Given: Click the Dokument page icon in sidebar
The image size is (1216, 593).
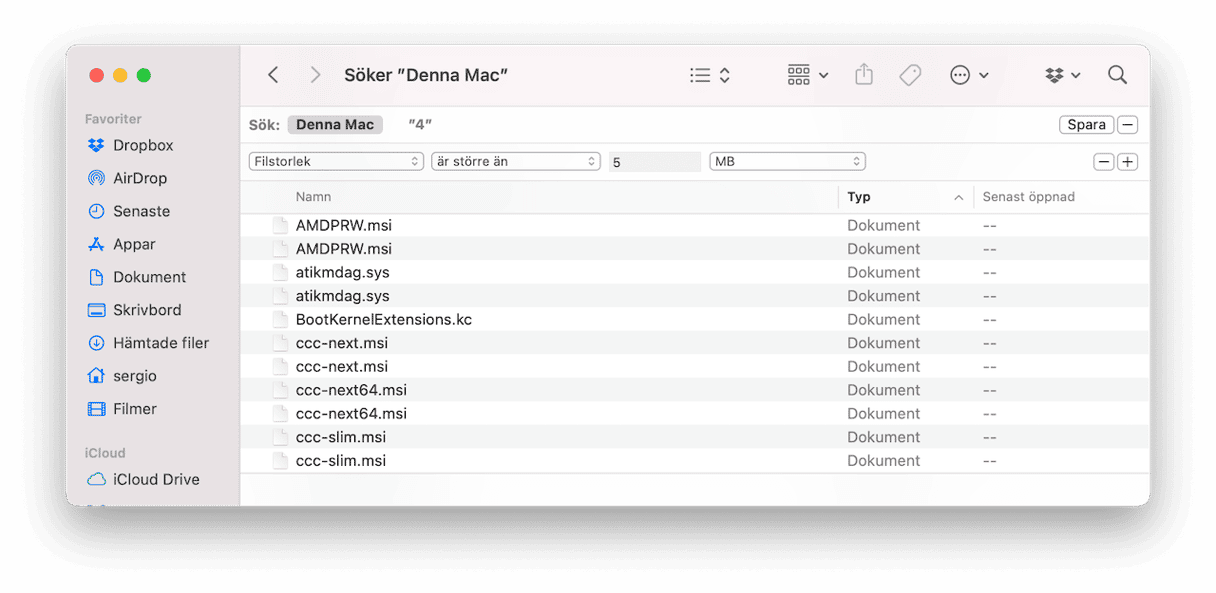Looking at the screenshot, I should pos(96,277).
